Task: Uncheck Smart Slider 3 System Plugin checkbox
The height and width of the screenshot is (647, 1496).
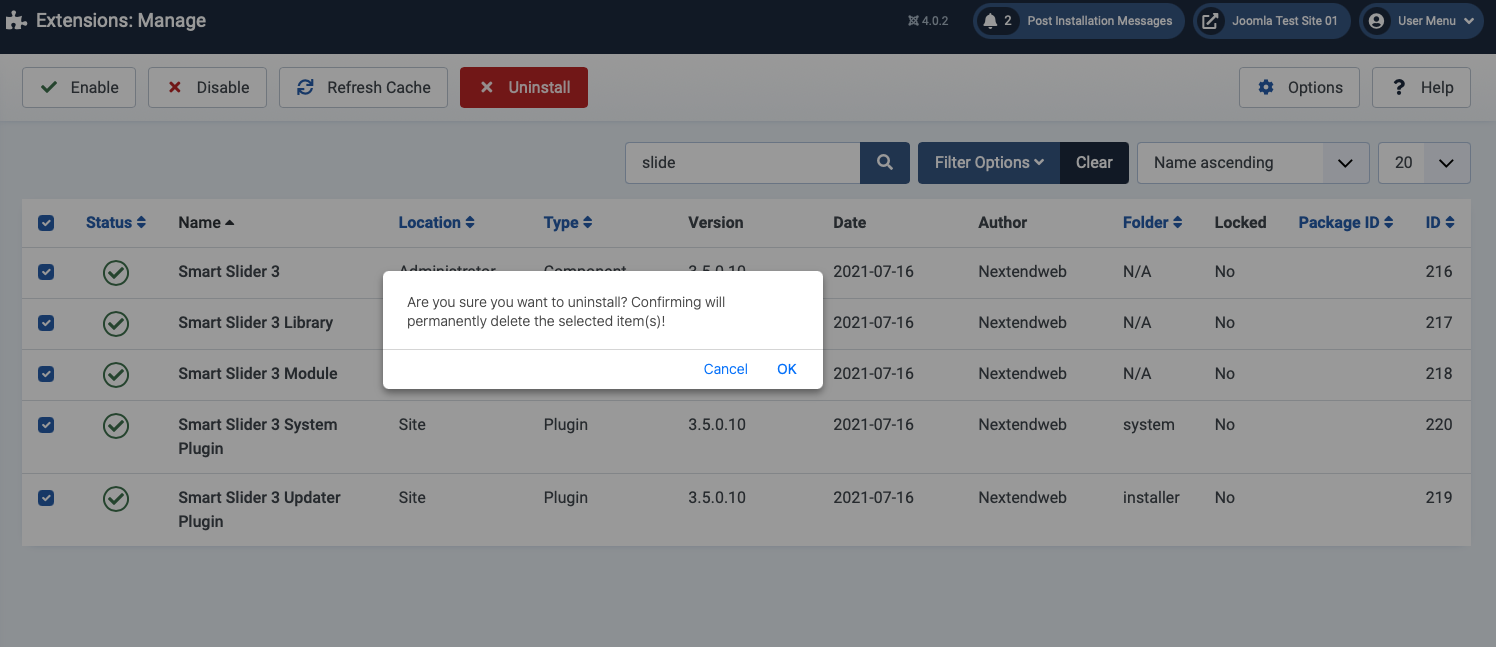Action: point(46,425)
